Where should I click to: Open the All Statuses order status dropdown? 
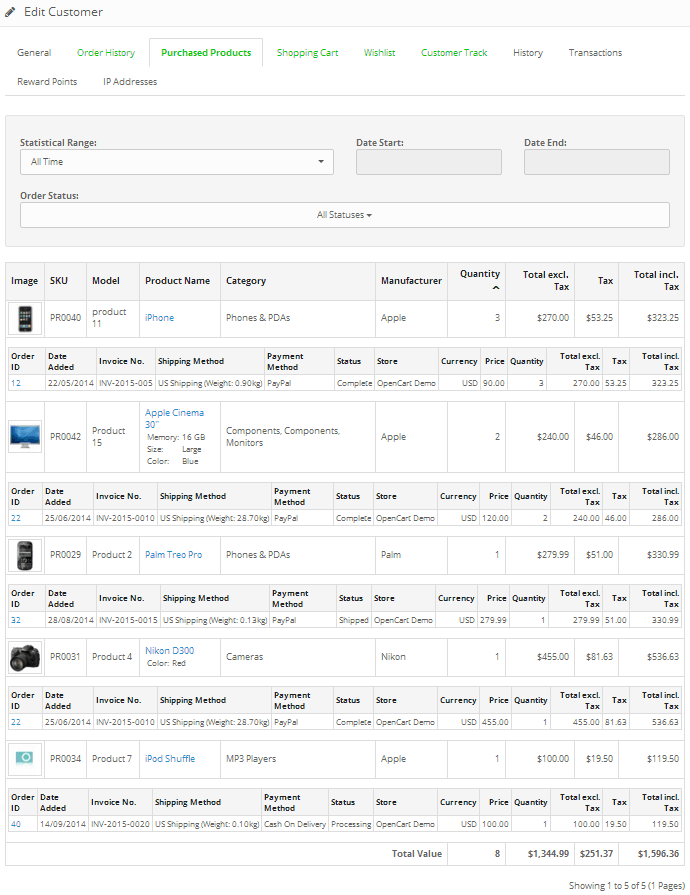(345, 215)
